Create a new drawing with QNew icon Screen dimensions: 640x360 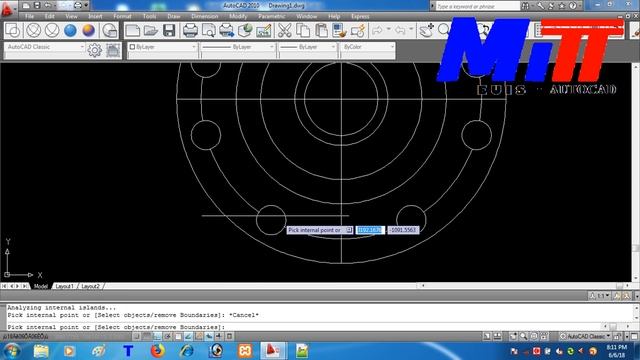pyautogui.click(x=133, y=31)
